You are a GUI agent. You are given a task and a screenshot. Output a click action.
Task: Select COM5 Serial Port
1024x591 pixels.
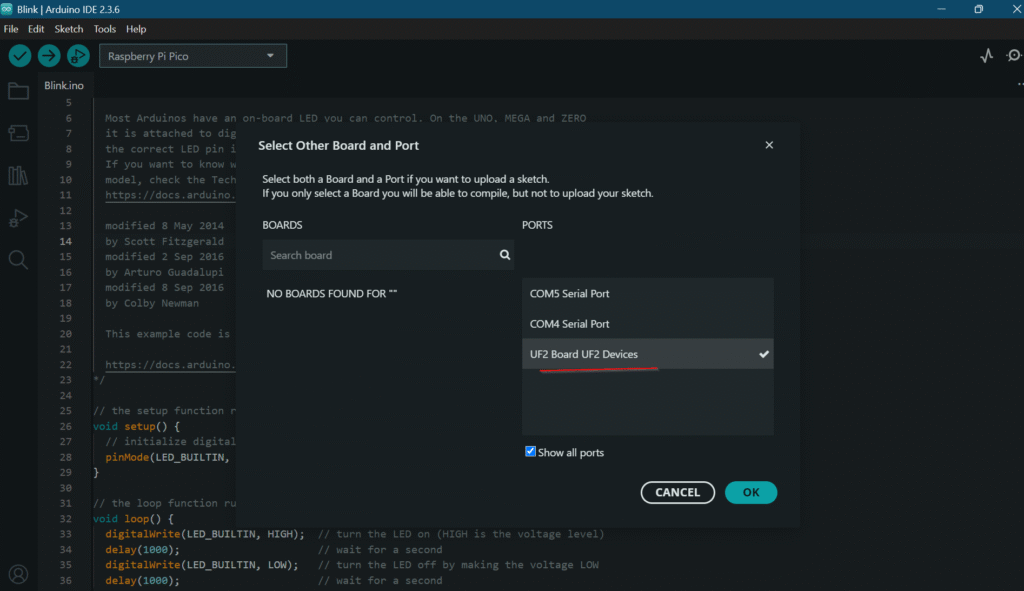click(x=648, y=294)
